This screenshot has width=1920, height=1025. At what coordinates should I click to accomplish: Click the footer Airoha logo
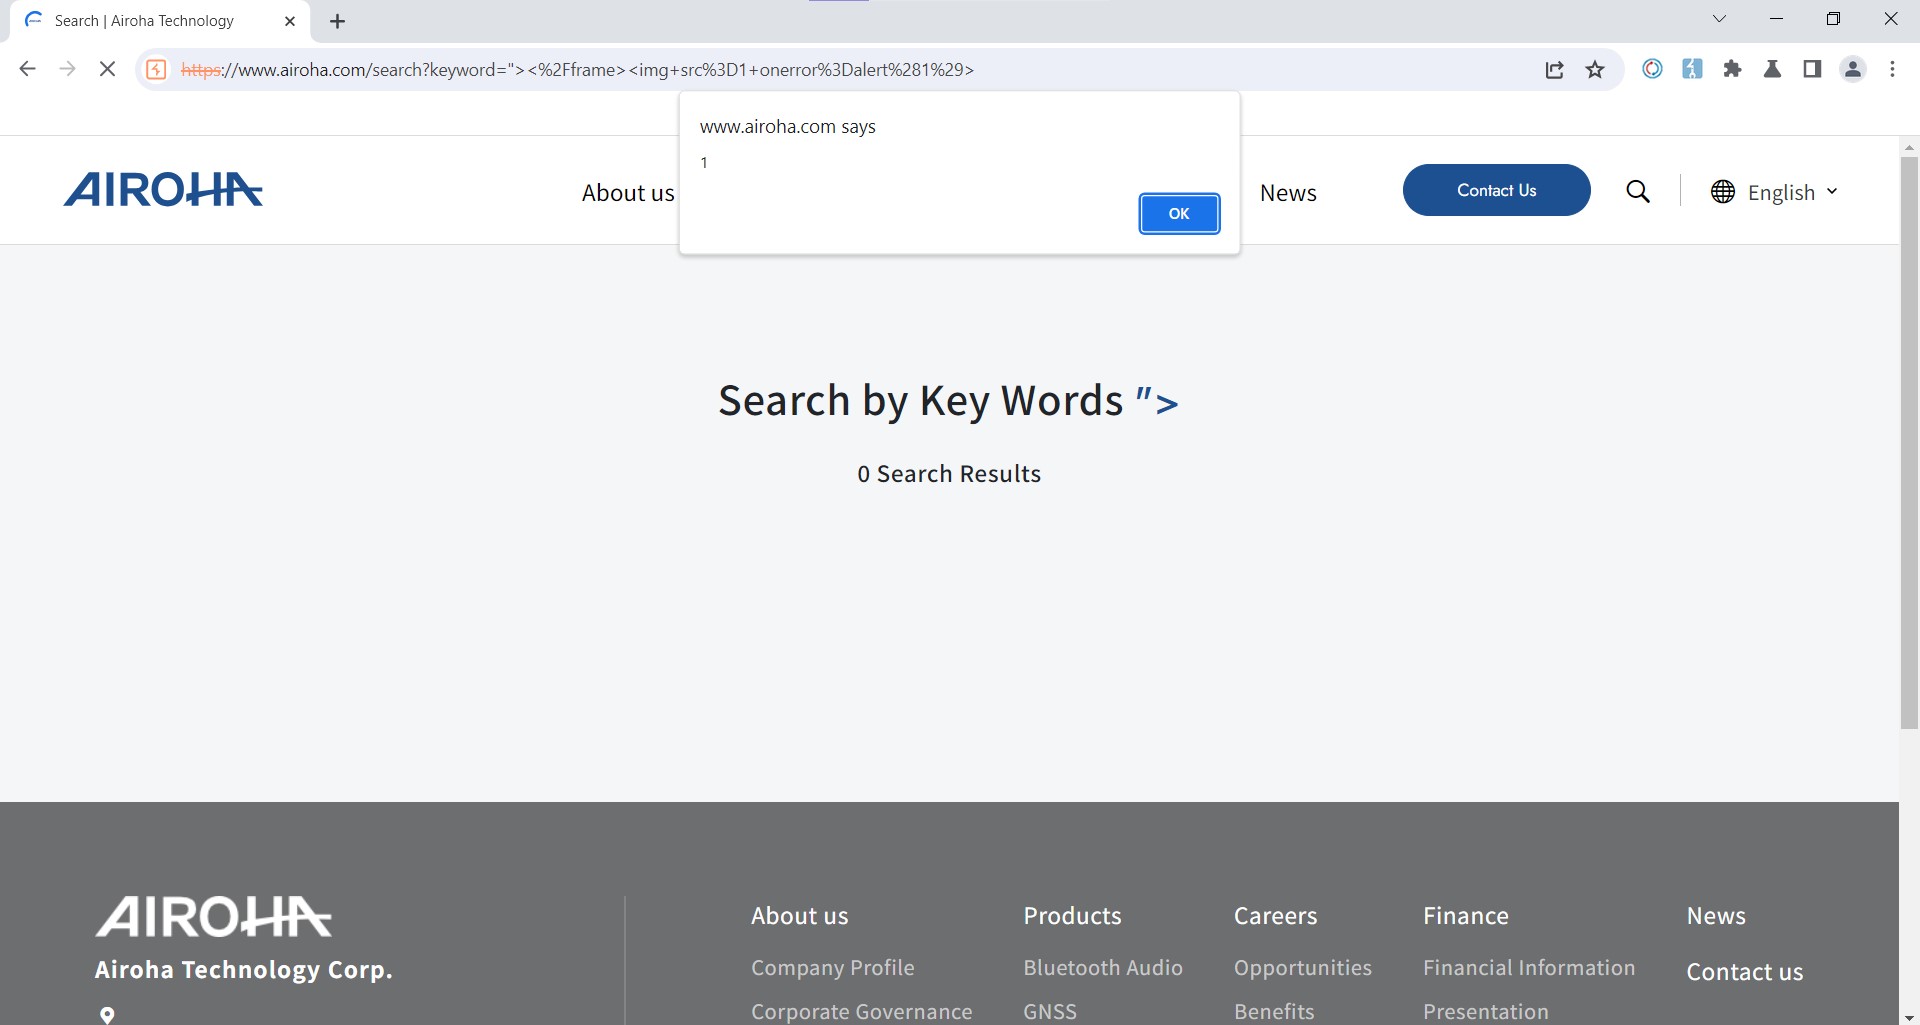(213, 917)
